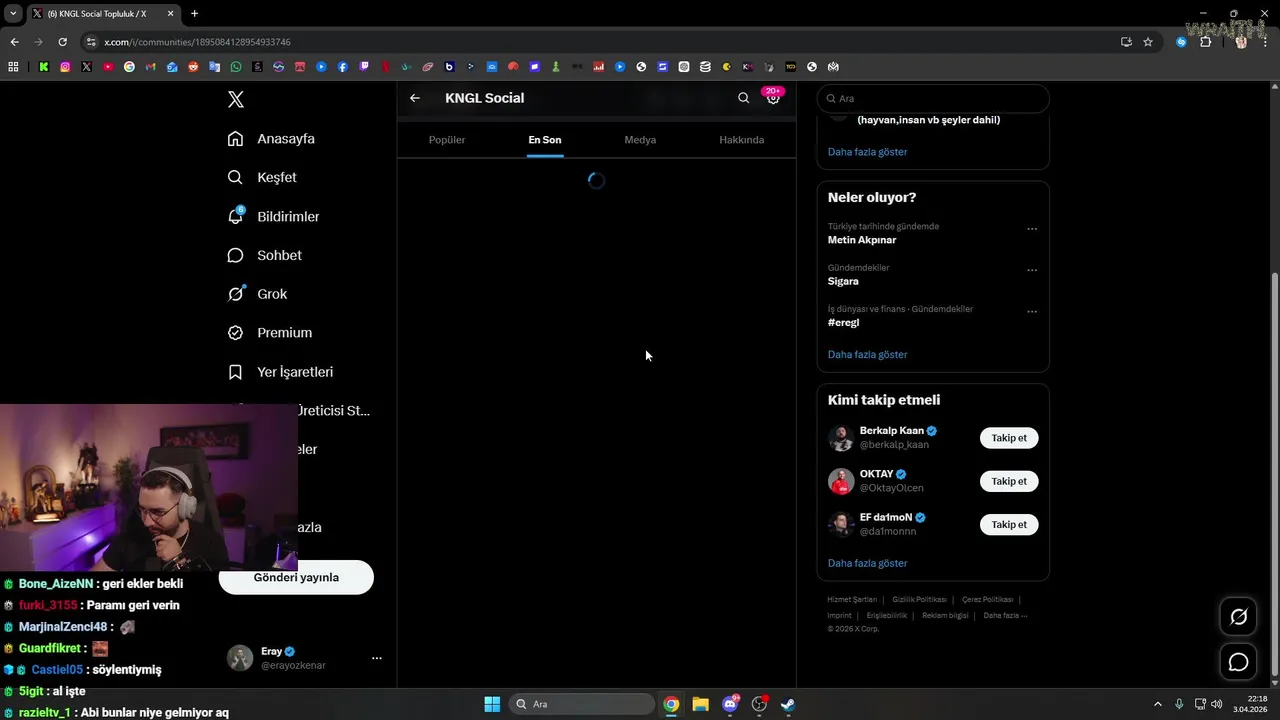Click the Grok sidebar icon
This screenshot has width=1280, height=720.
click(235, 294)
